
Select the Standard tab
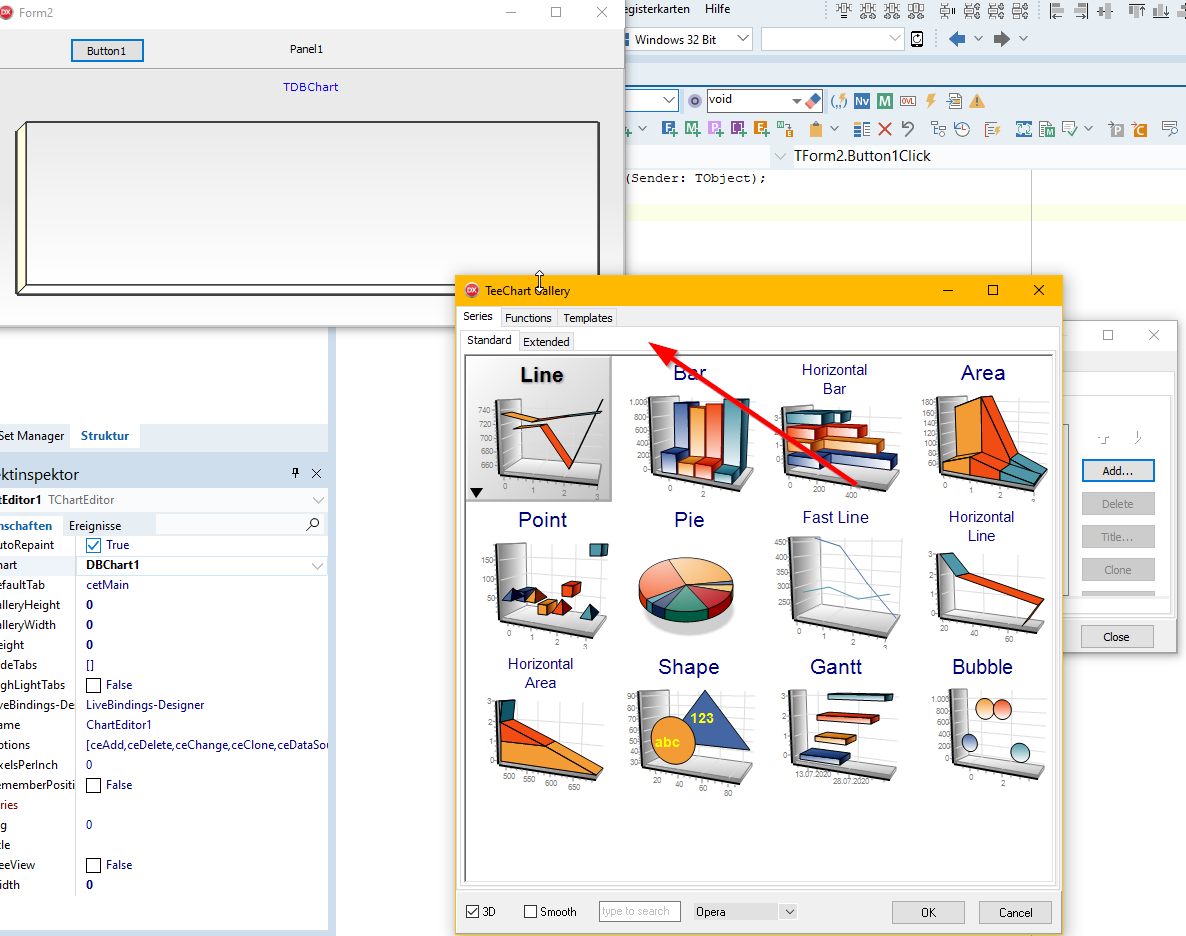coord(489,341)
